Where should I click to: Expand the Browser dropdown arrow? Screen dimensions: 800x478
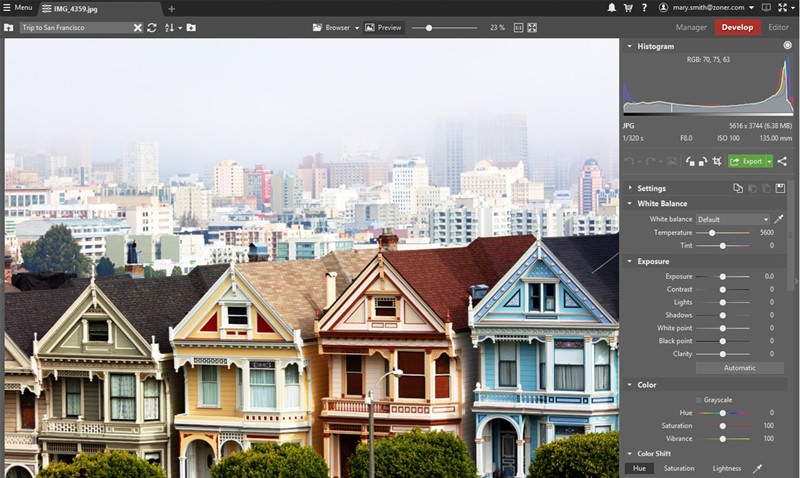pos(357,28)
